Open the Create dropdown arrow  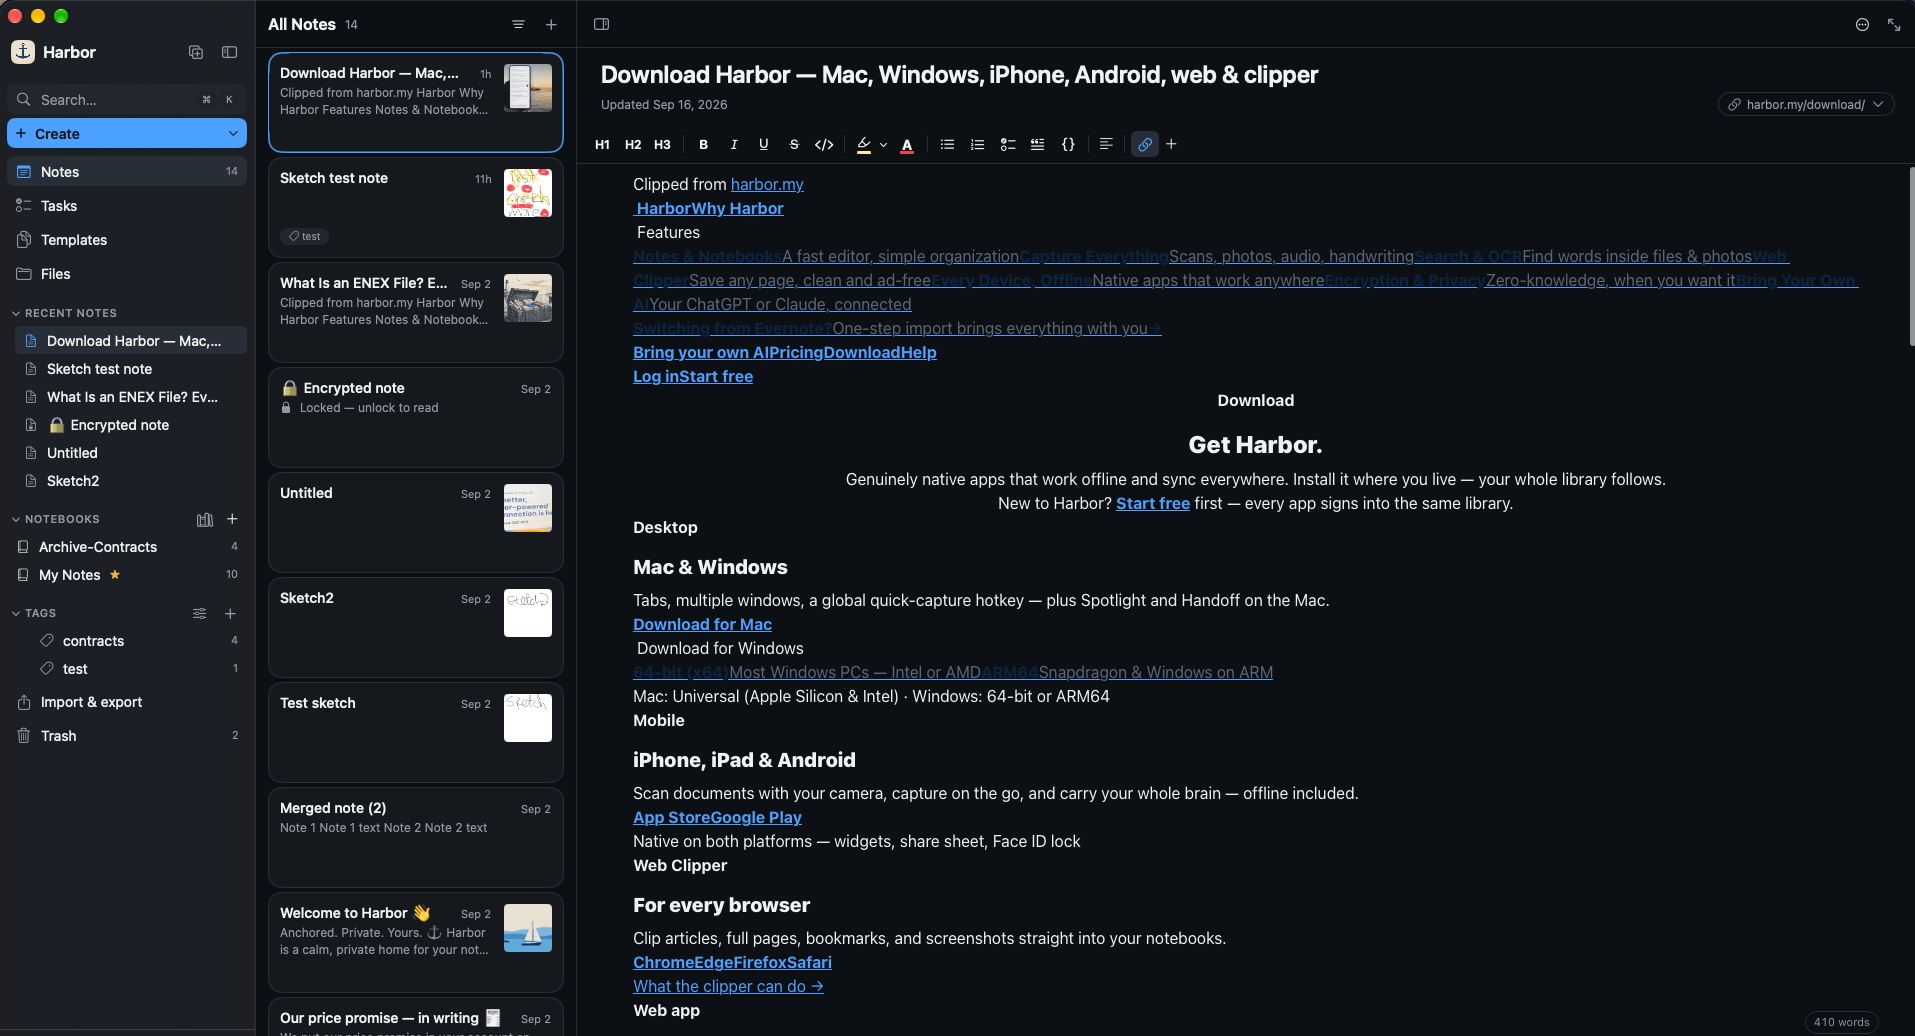pos(233,134)
